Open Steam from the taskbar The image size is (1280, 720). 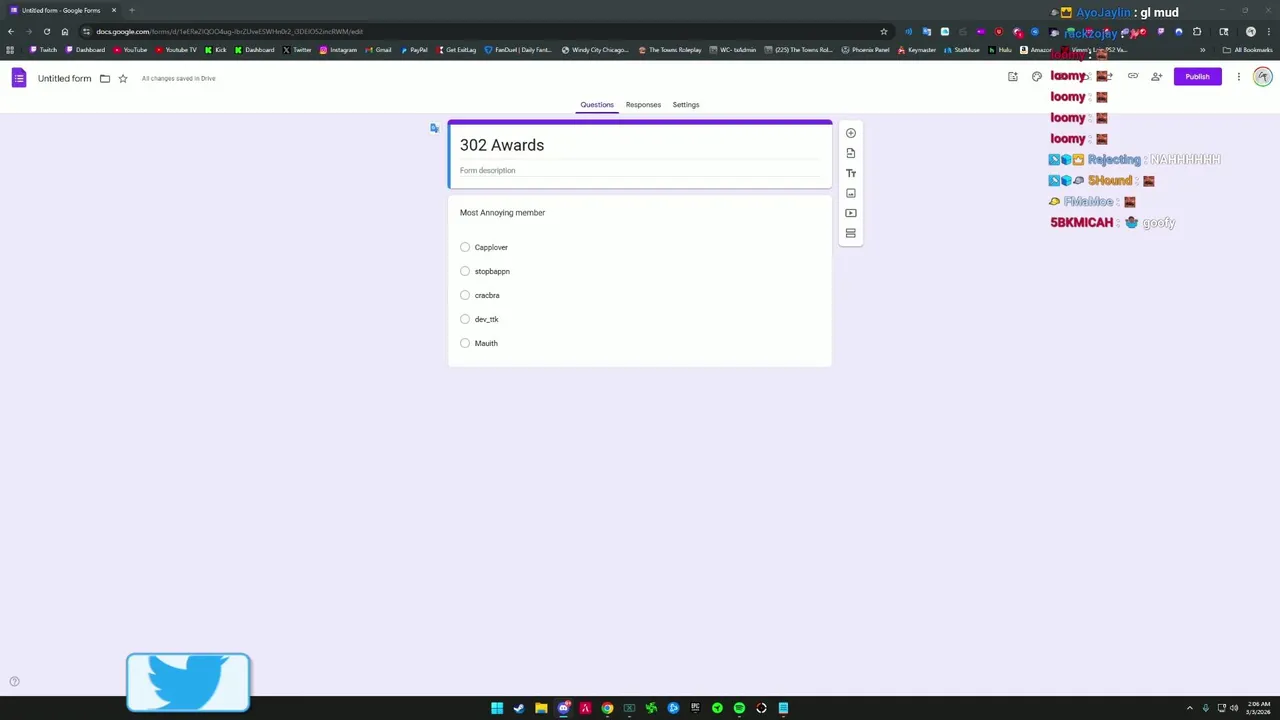point(519,708)
